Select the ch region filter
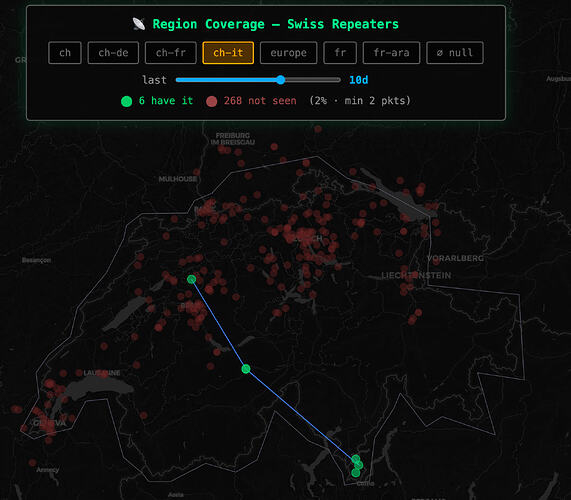571x500 pixels. point(65,53)
